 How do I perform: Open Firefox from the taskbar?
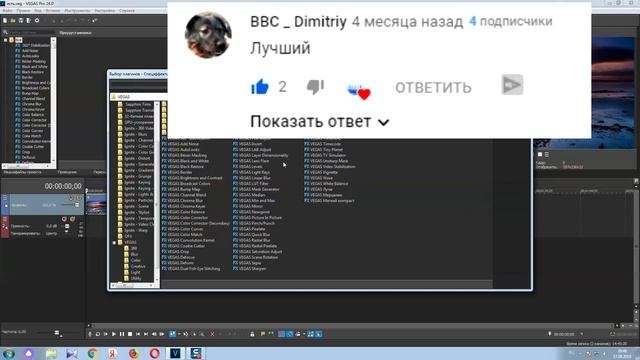(x=134, y=353)
